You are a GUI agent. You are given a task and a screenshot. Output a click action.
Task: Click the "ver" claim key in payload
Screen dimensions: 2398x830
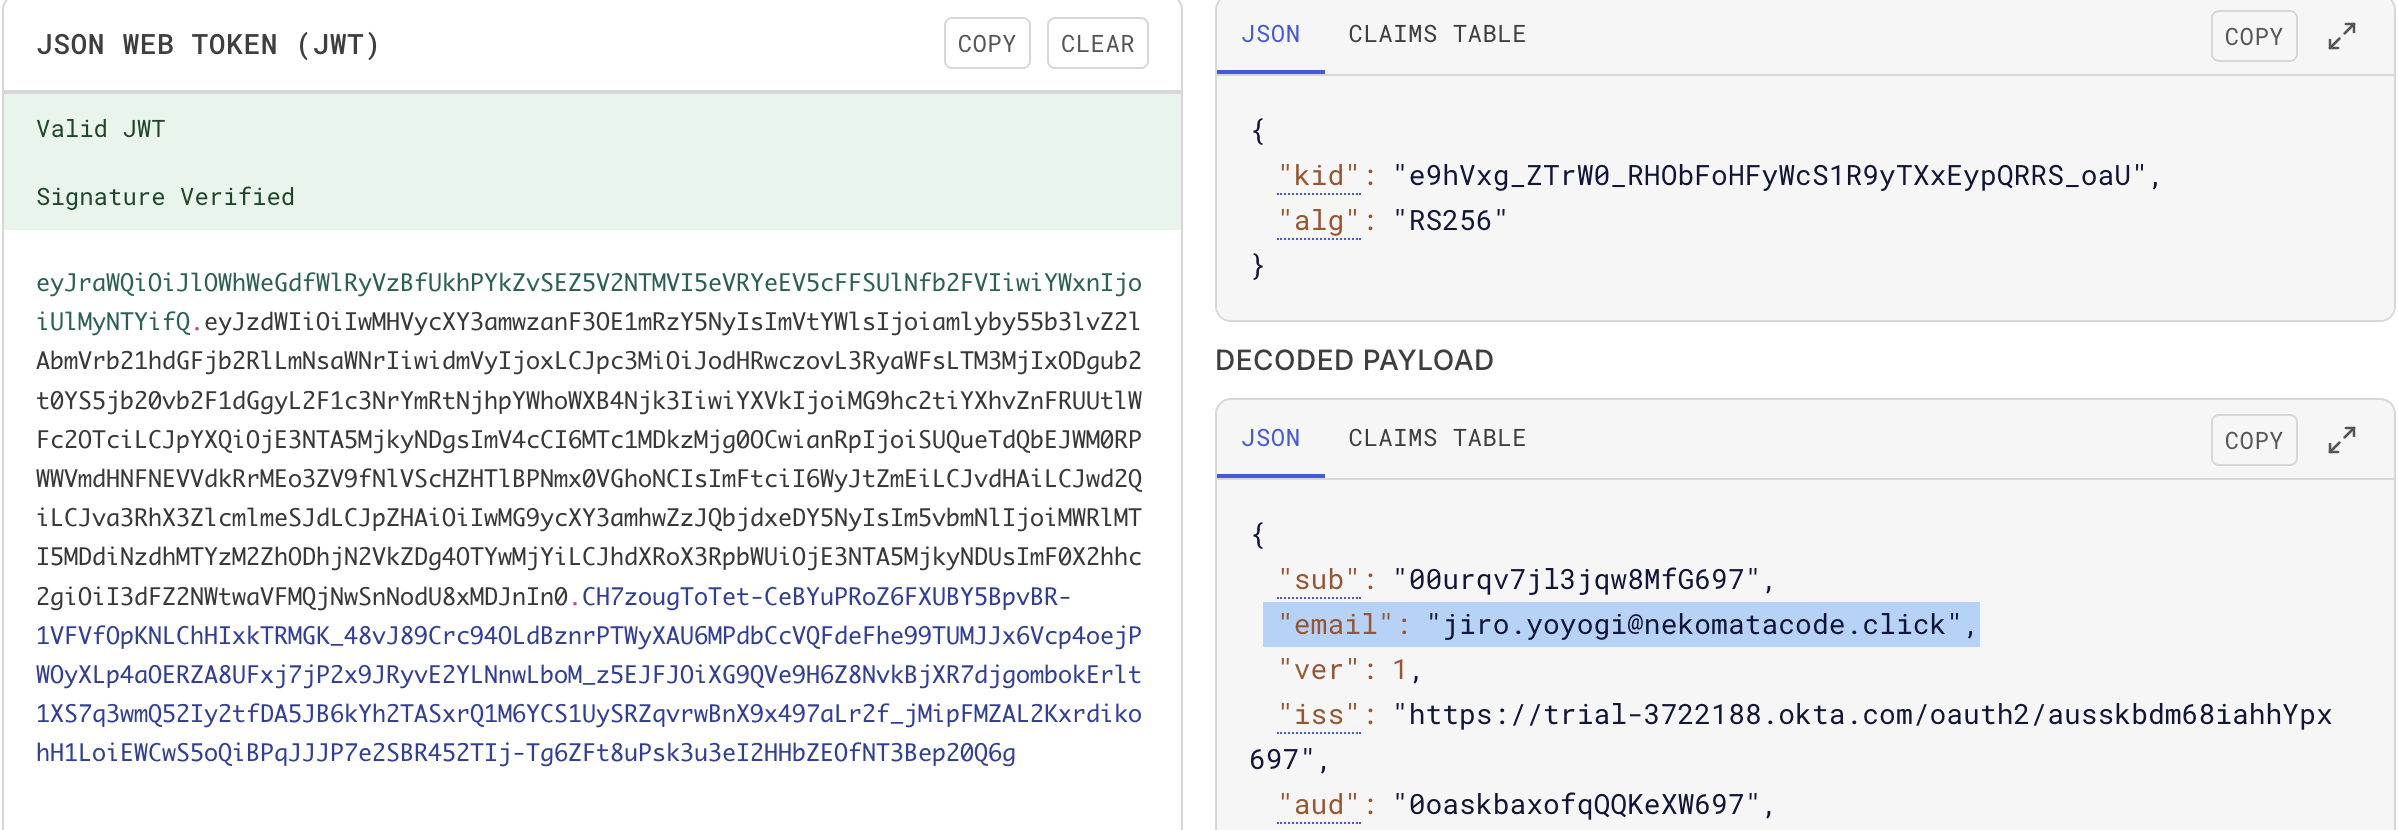1319,670
